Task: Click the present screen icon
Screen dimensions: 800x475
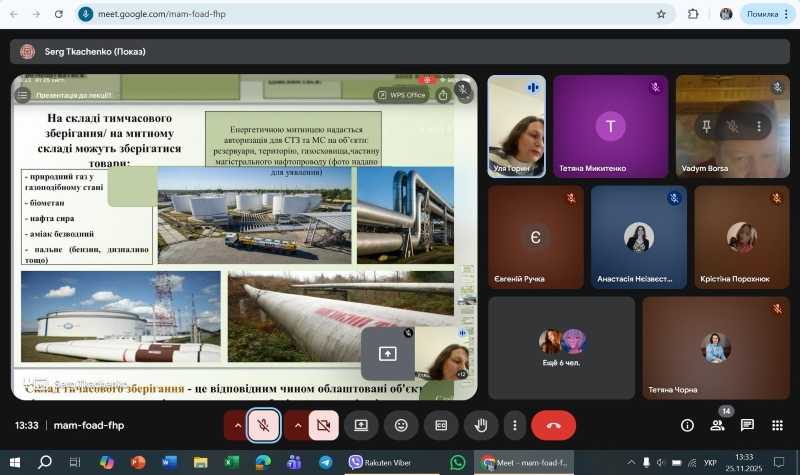Action: tap(361, 425)
